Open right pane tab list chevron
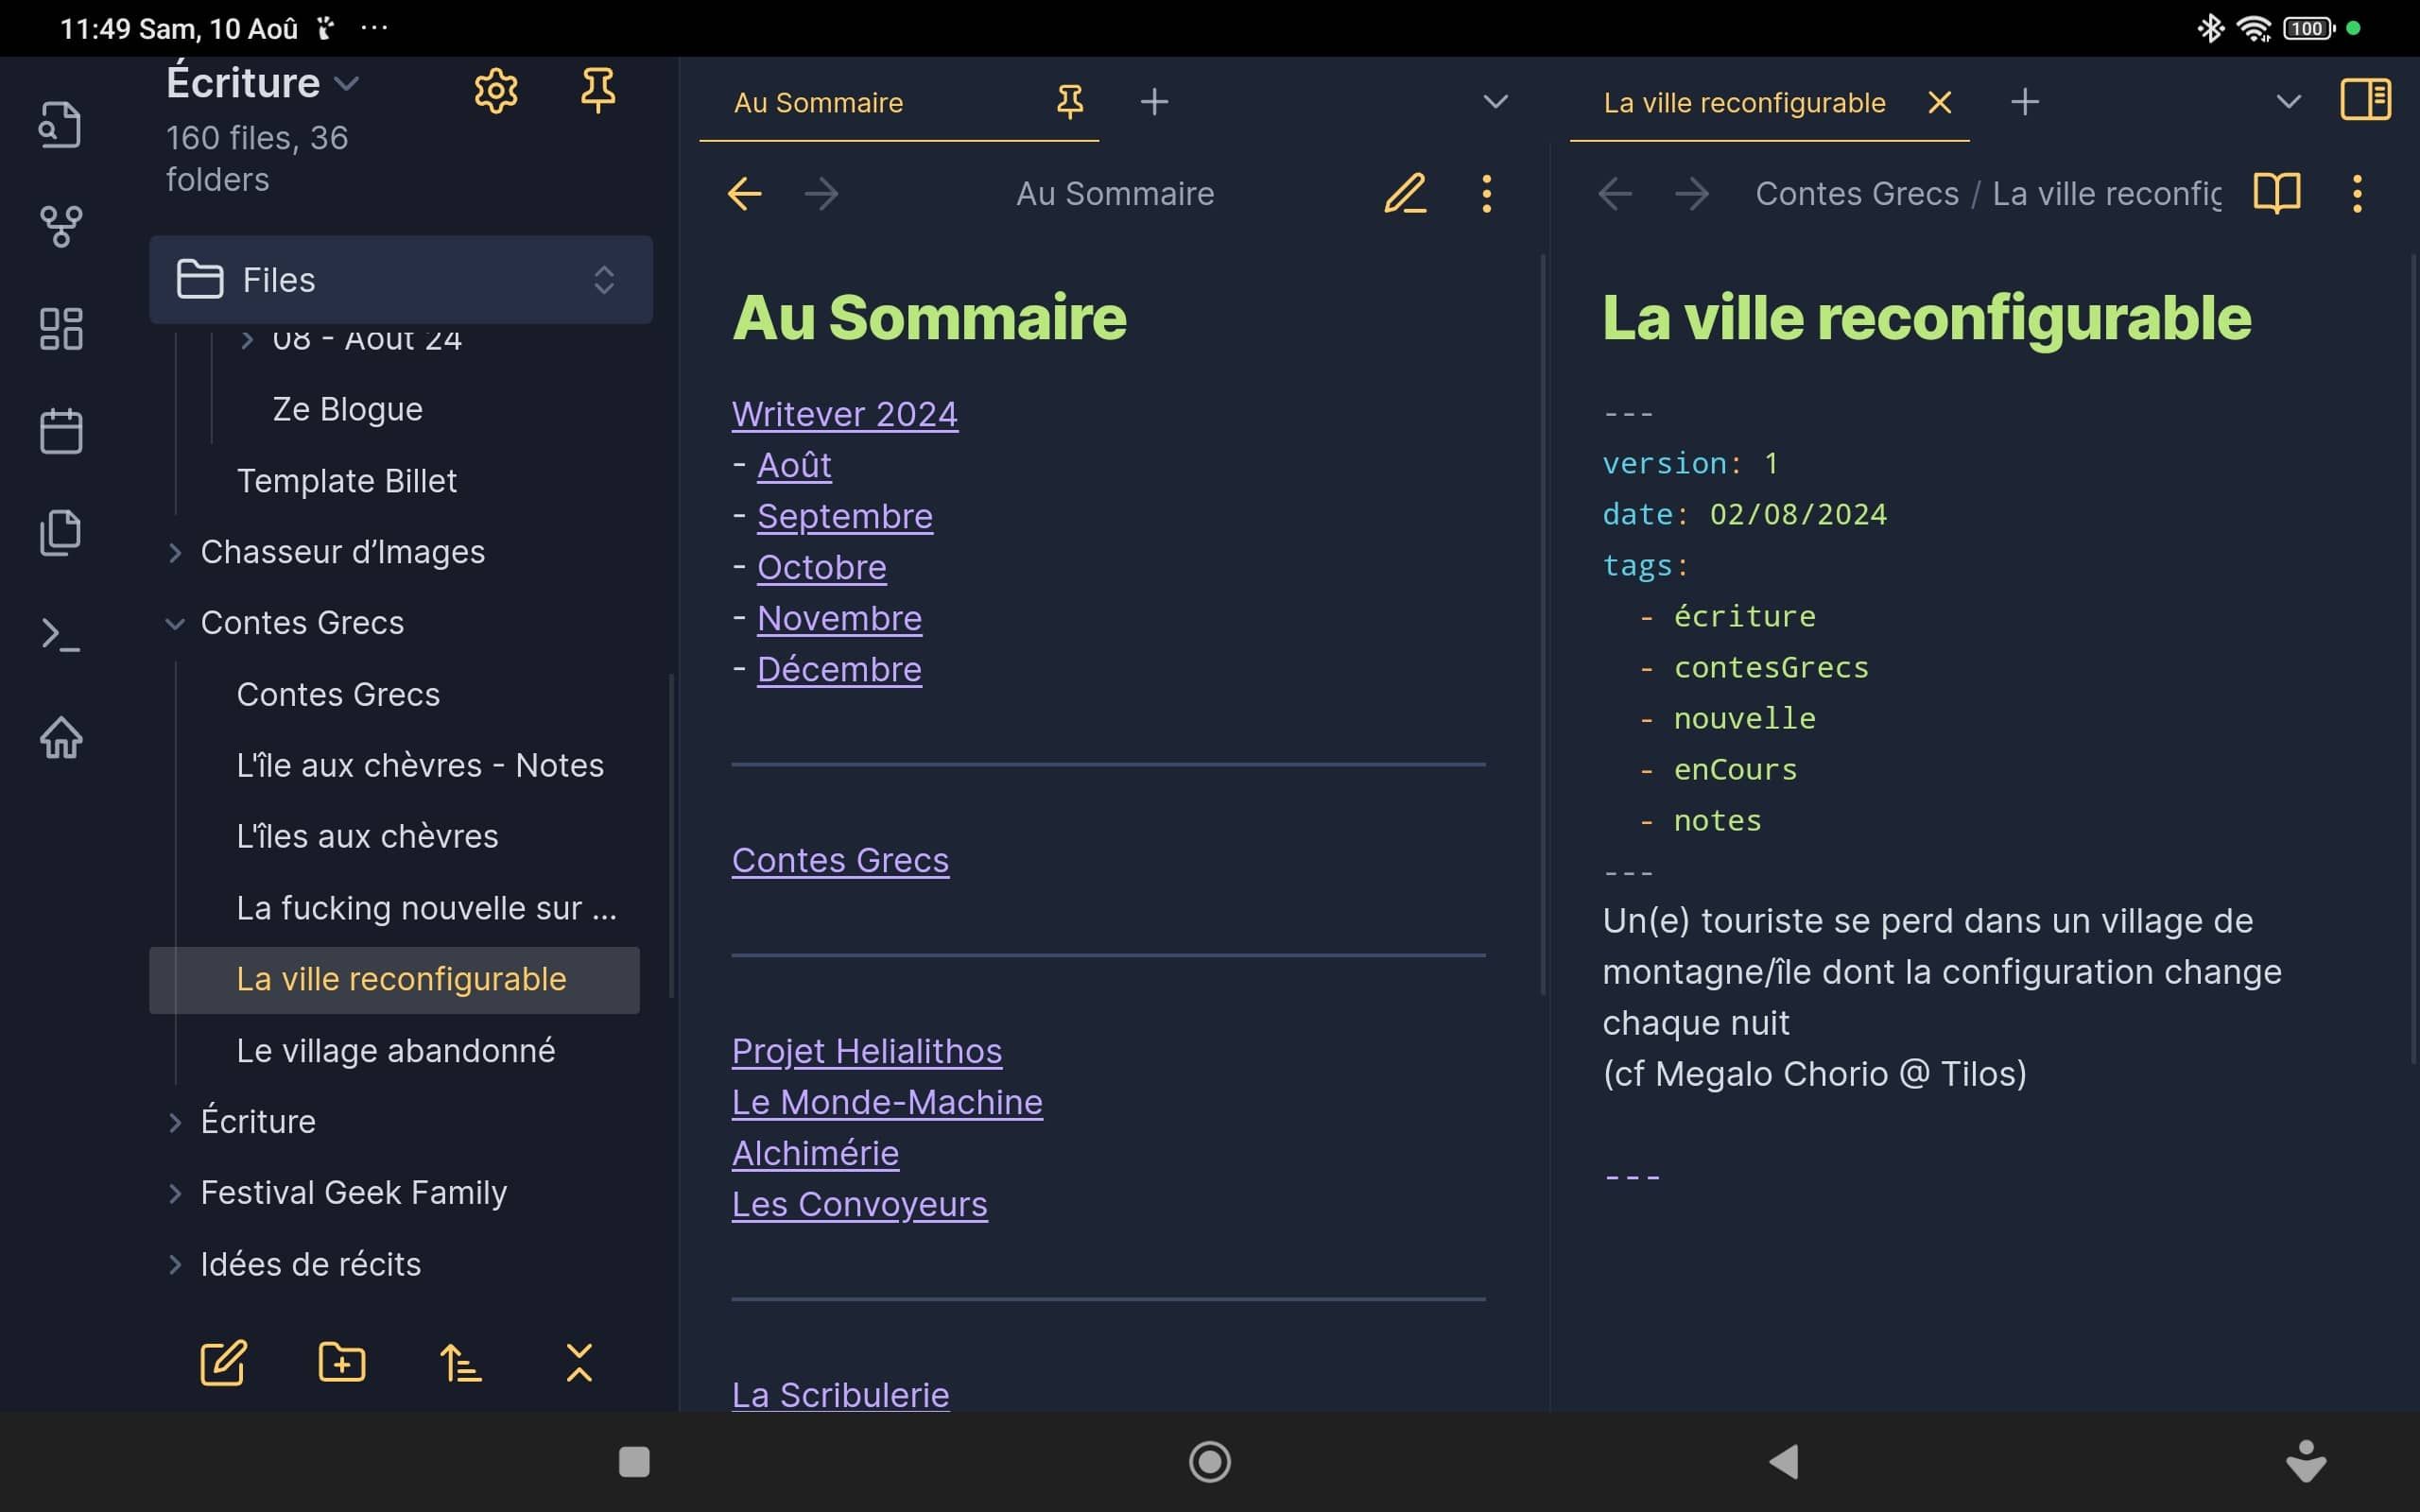Image resolution: width=2420 pixels, height=1512 pixels. tap(2288, 102)
